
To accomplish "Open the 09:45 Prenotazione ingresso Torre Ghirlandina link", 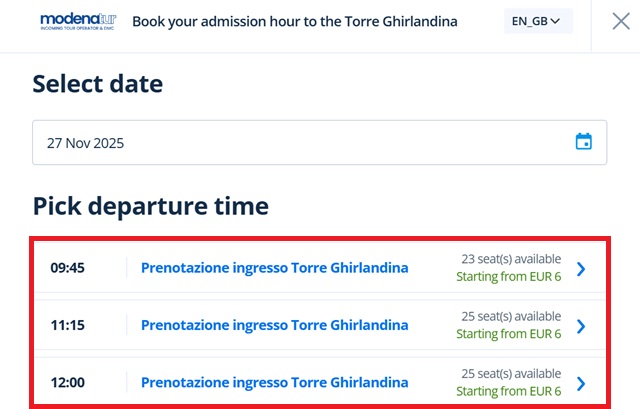I will click(x=274, y=268).
